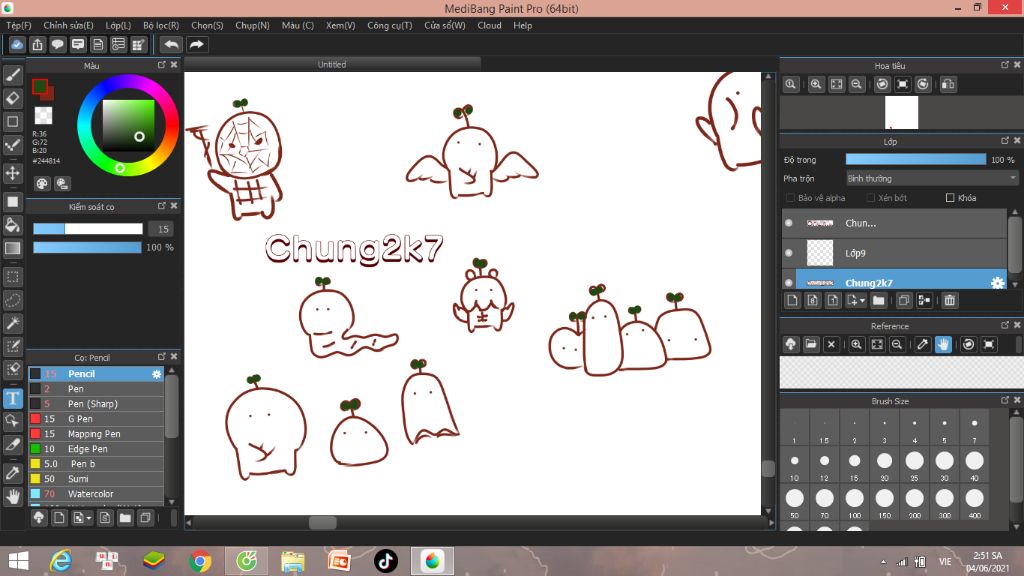The width and height of the screenshot is (1024, 576).
Task: Click the cloud save icon in top toolbar
Action: tap(17, 44)
